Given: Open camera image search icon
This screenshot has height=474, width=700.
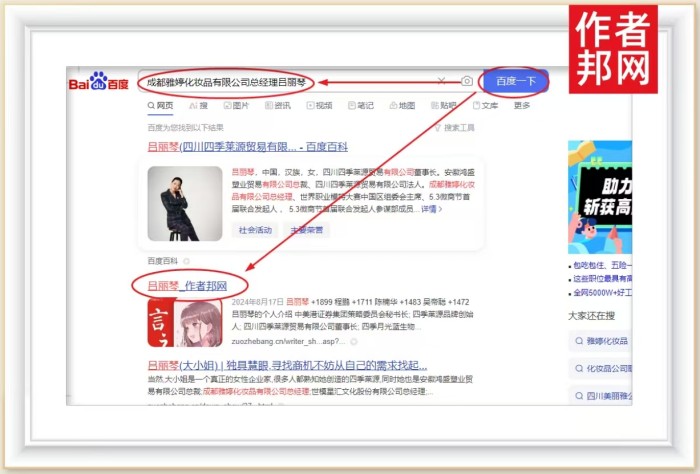Looking at the screenshot, I should [466, 81].
